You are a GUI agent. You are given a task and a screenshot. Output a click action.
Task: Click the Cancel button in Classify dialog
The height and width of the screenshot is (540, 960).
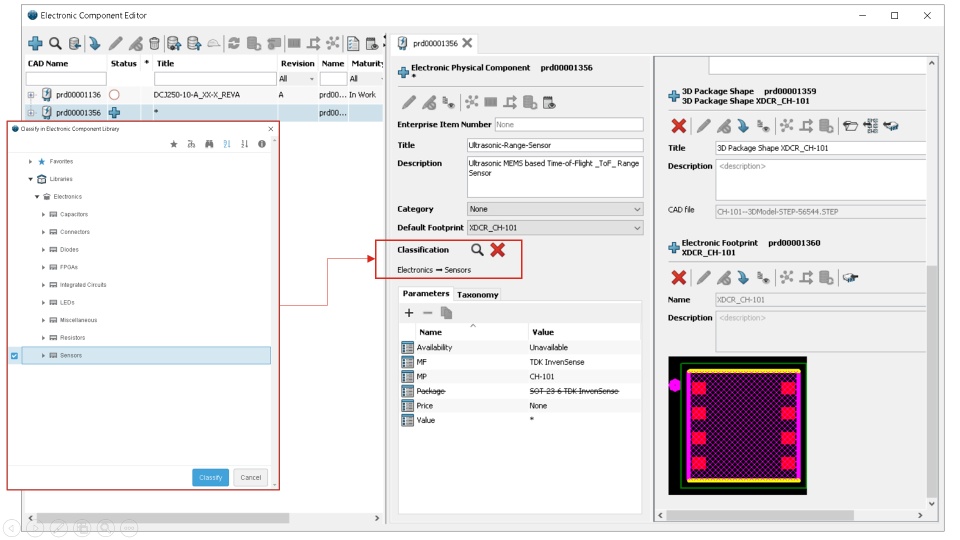pyautogui.click(x=250, y=478)
